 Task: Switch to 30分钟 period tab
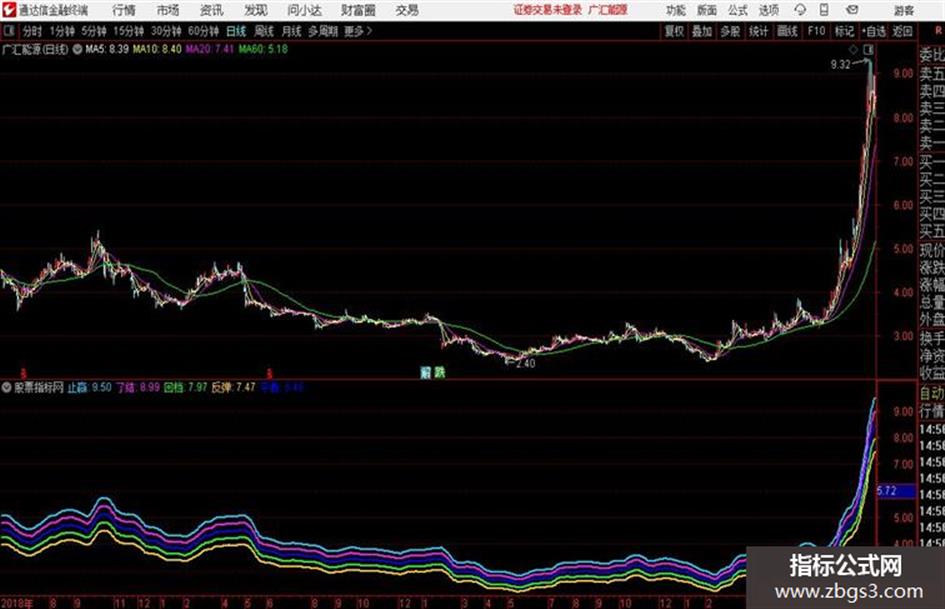[x=166, y=31]
